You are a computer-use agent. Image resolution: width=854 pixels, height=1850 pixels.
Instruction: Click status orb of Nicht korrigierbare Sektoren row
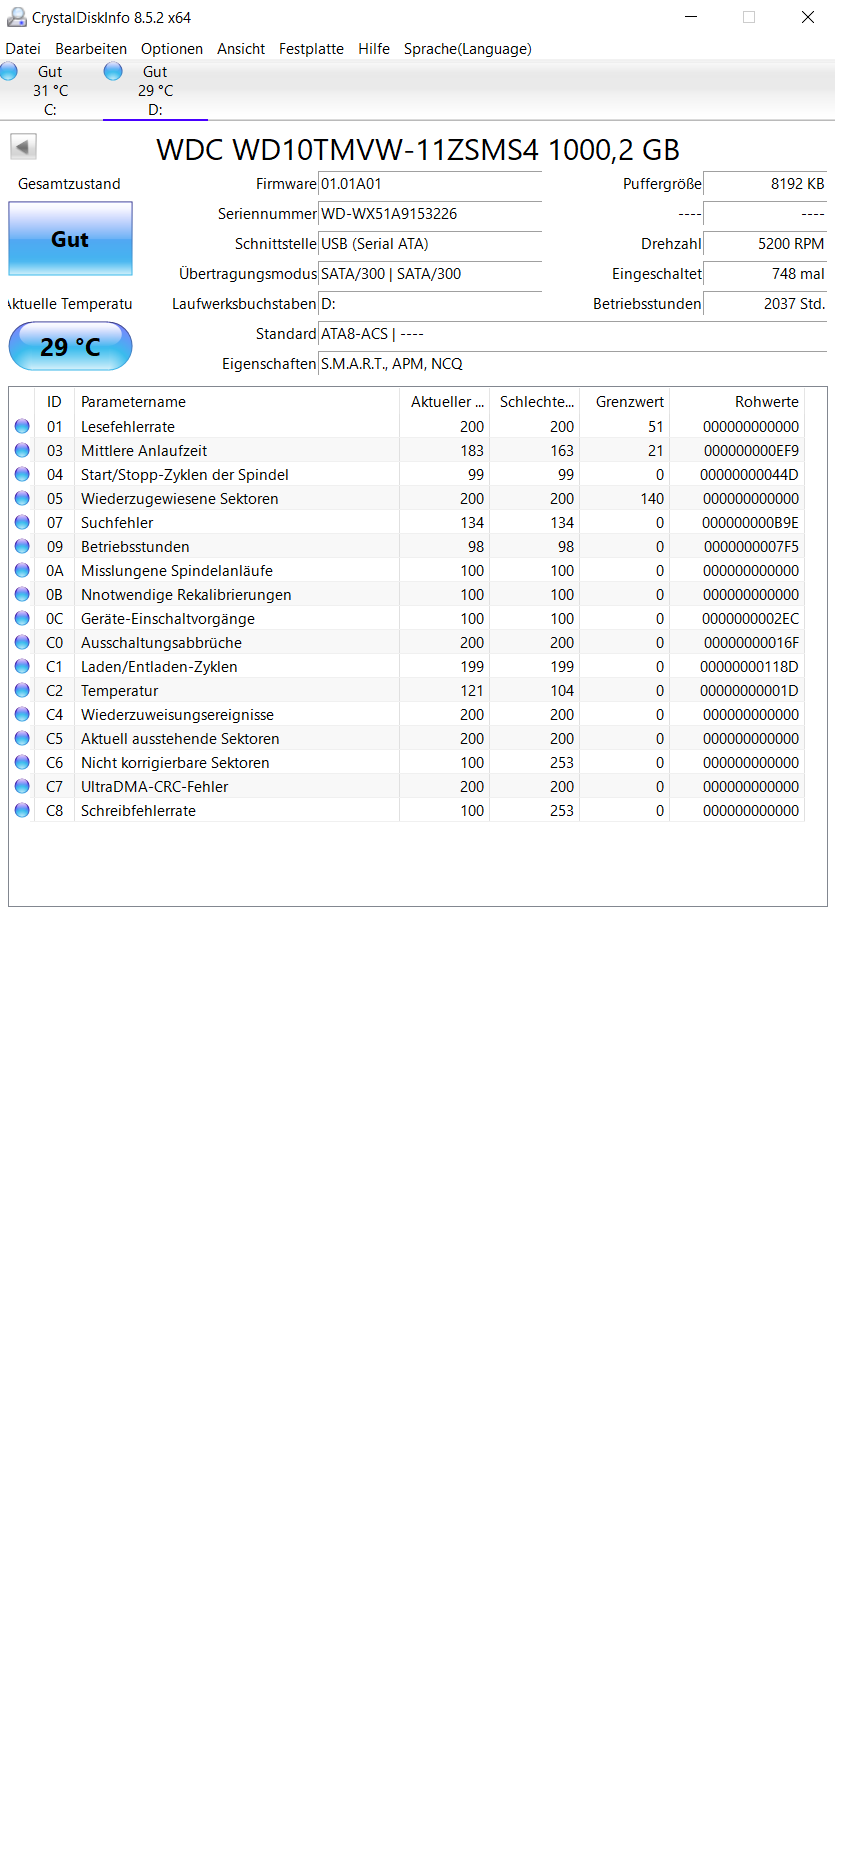(22, 762)
